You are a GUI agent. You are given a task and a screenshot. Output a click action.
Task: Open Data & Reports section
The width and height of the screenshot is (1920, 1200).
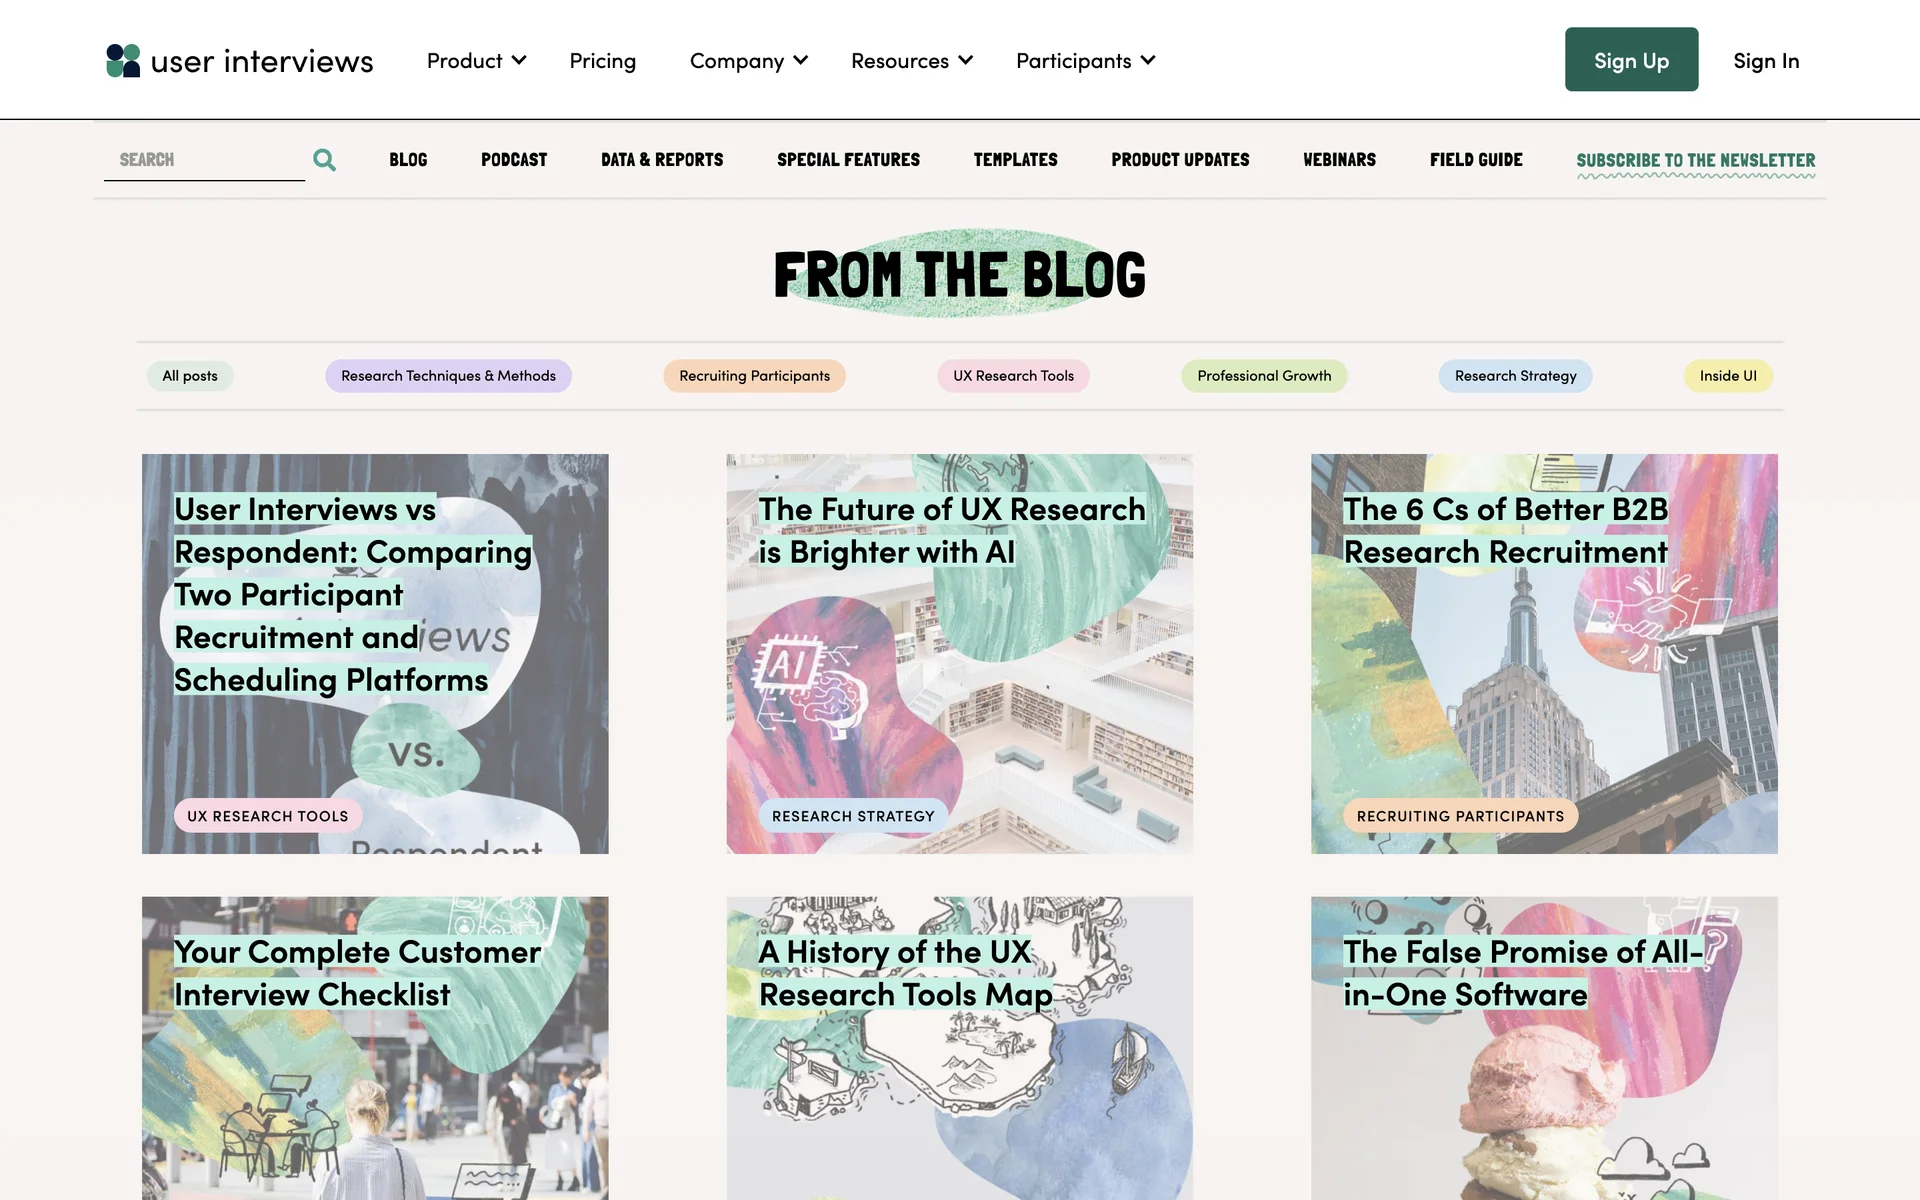pos(662,160)
